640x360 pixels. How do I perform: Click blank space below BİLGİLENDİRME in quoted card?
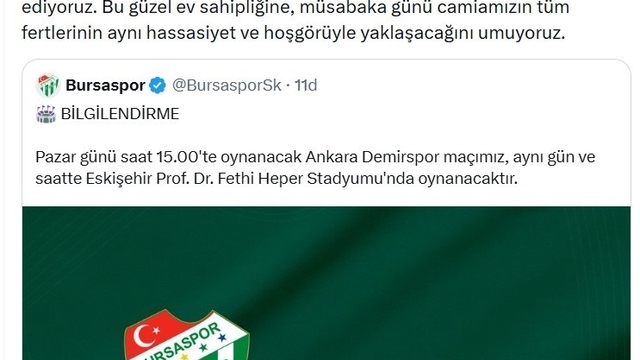click(x=327, y=136)
